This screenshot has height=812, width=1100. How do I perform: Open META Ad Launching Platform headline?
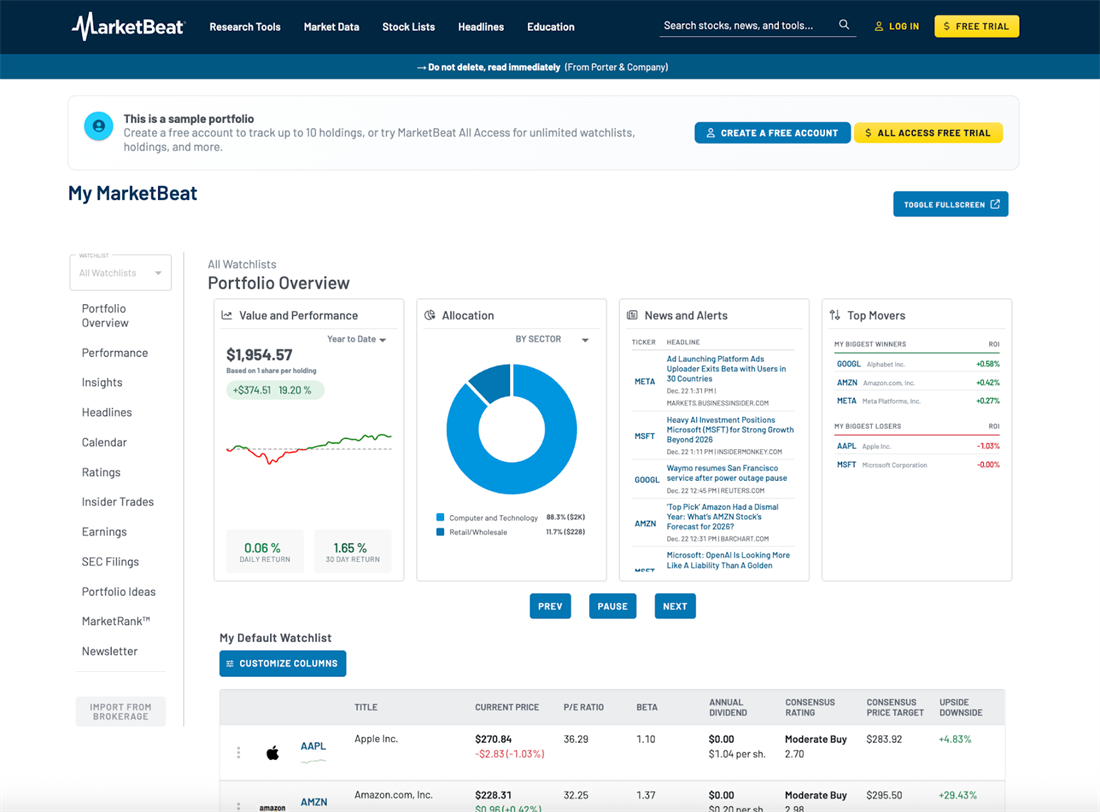click(726, 368)
